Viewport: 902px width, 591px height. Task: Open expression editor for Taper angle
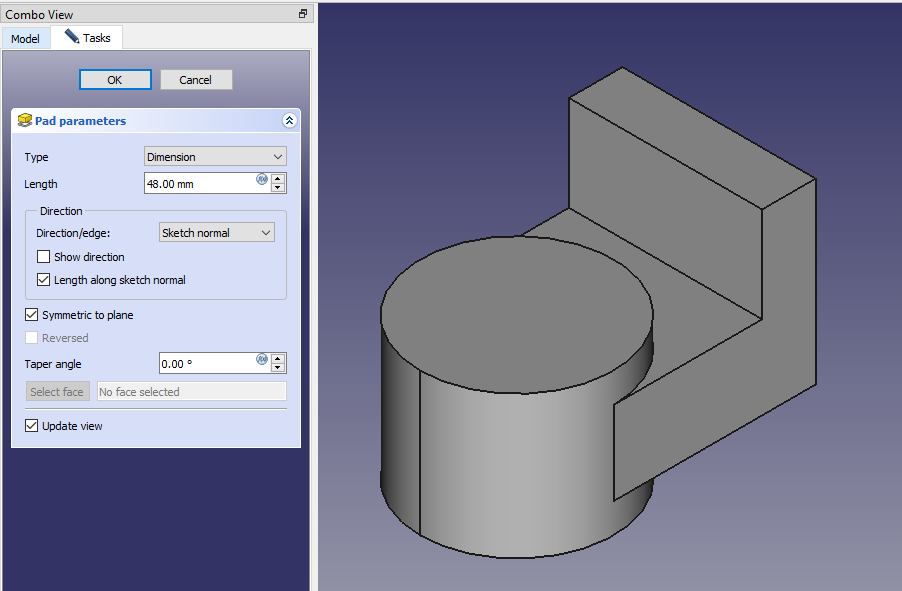point(262,359)
